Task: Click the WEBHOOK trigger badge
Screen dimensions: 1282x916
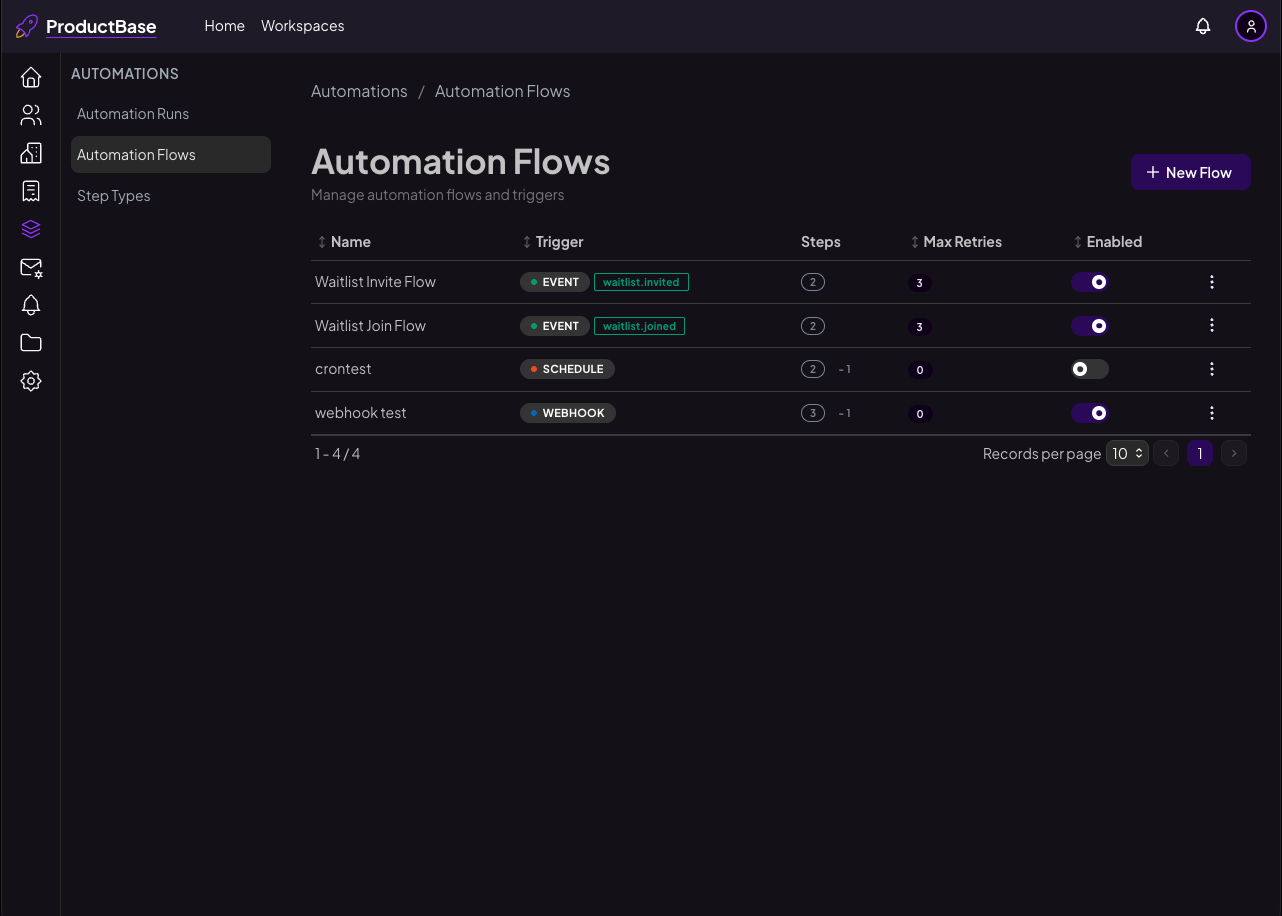Action: click(x=568, y=413)
